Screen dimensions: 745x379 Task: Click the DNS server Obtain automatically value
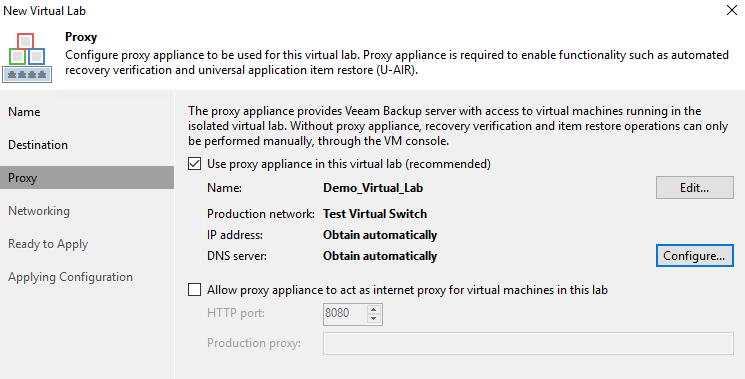[x=380, y=256]
